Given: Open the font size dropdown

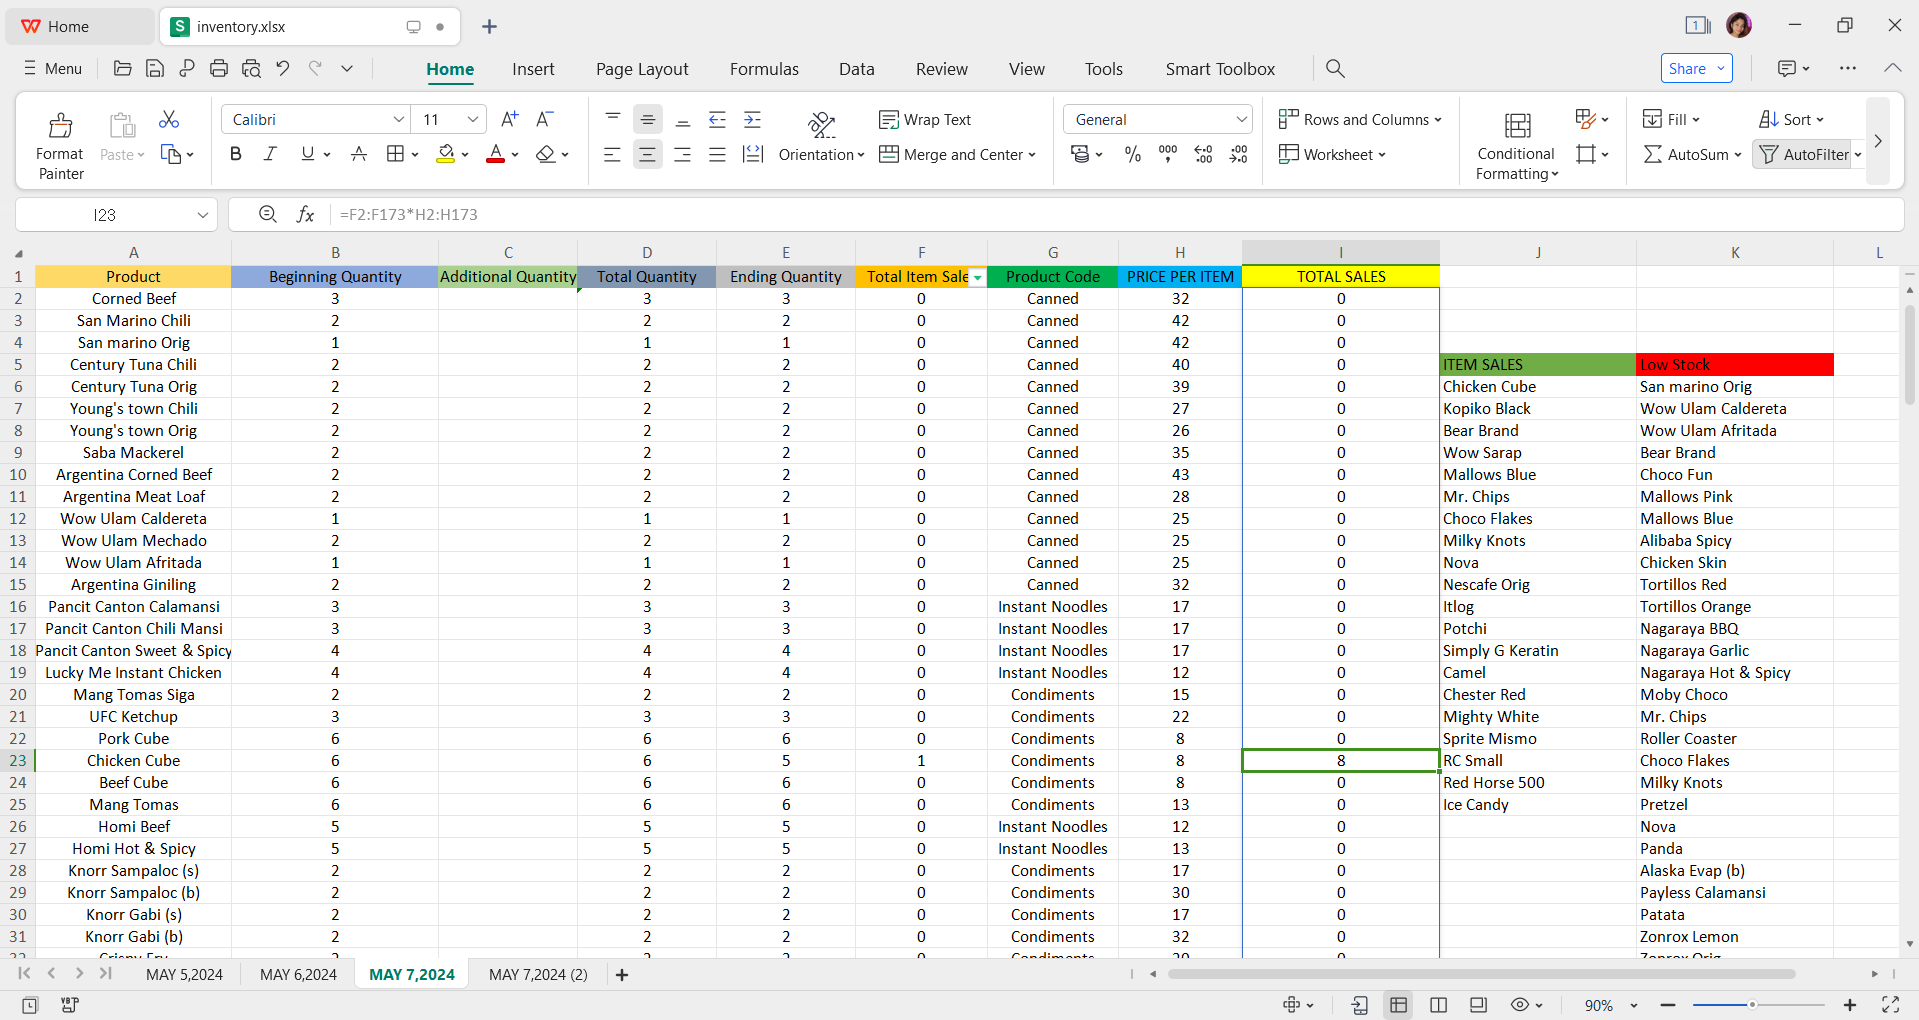Looking at the screenshot, I should (x=473, y=119).
